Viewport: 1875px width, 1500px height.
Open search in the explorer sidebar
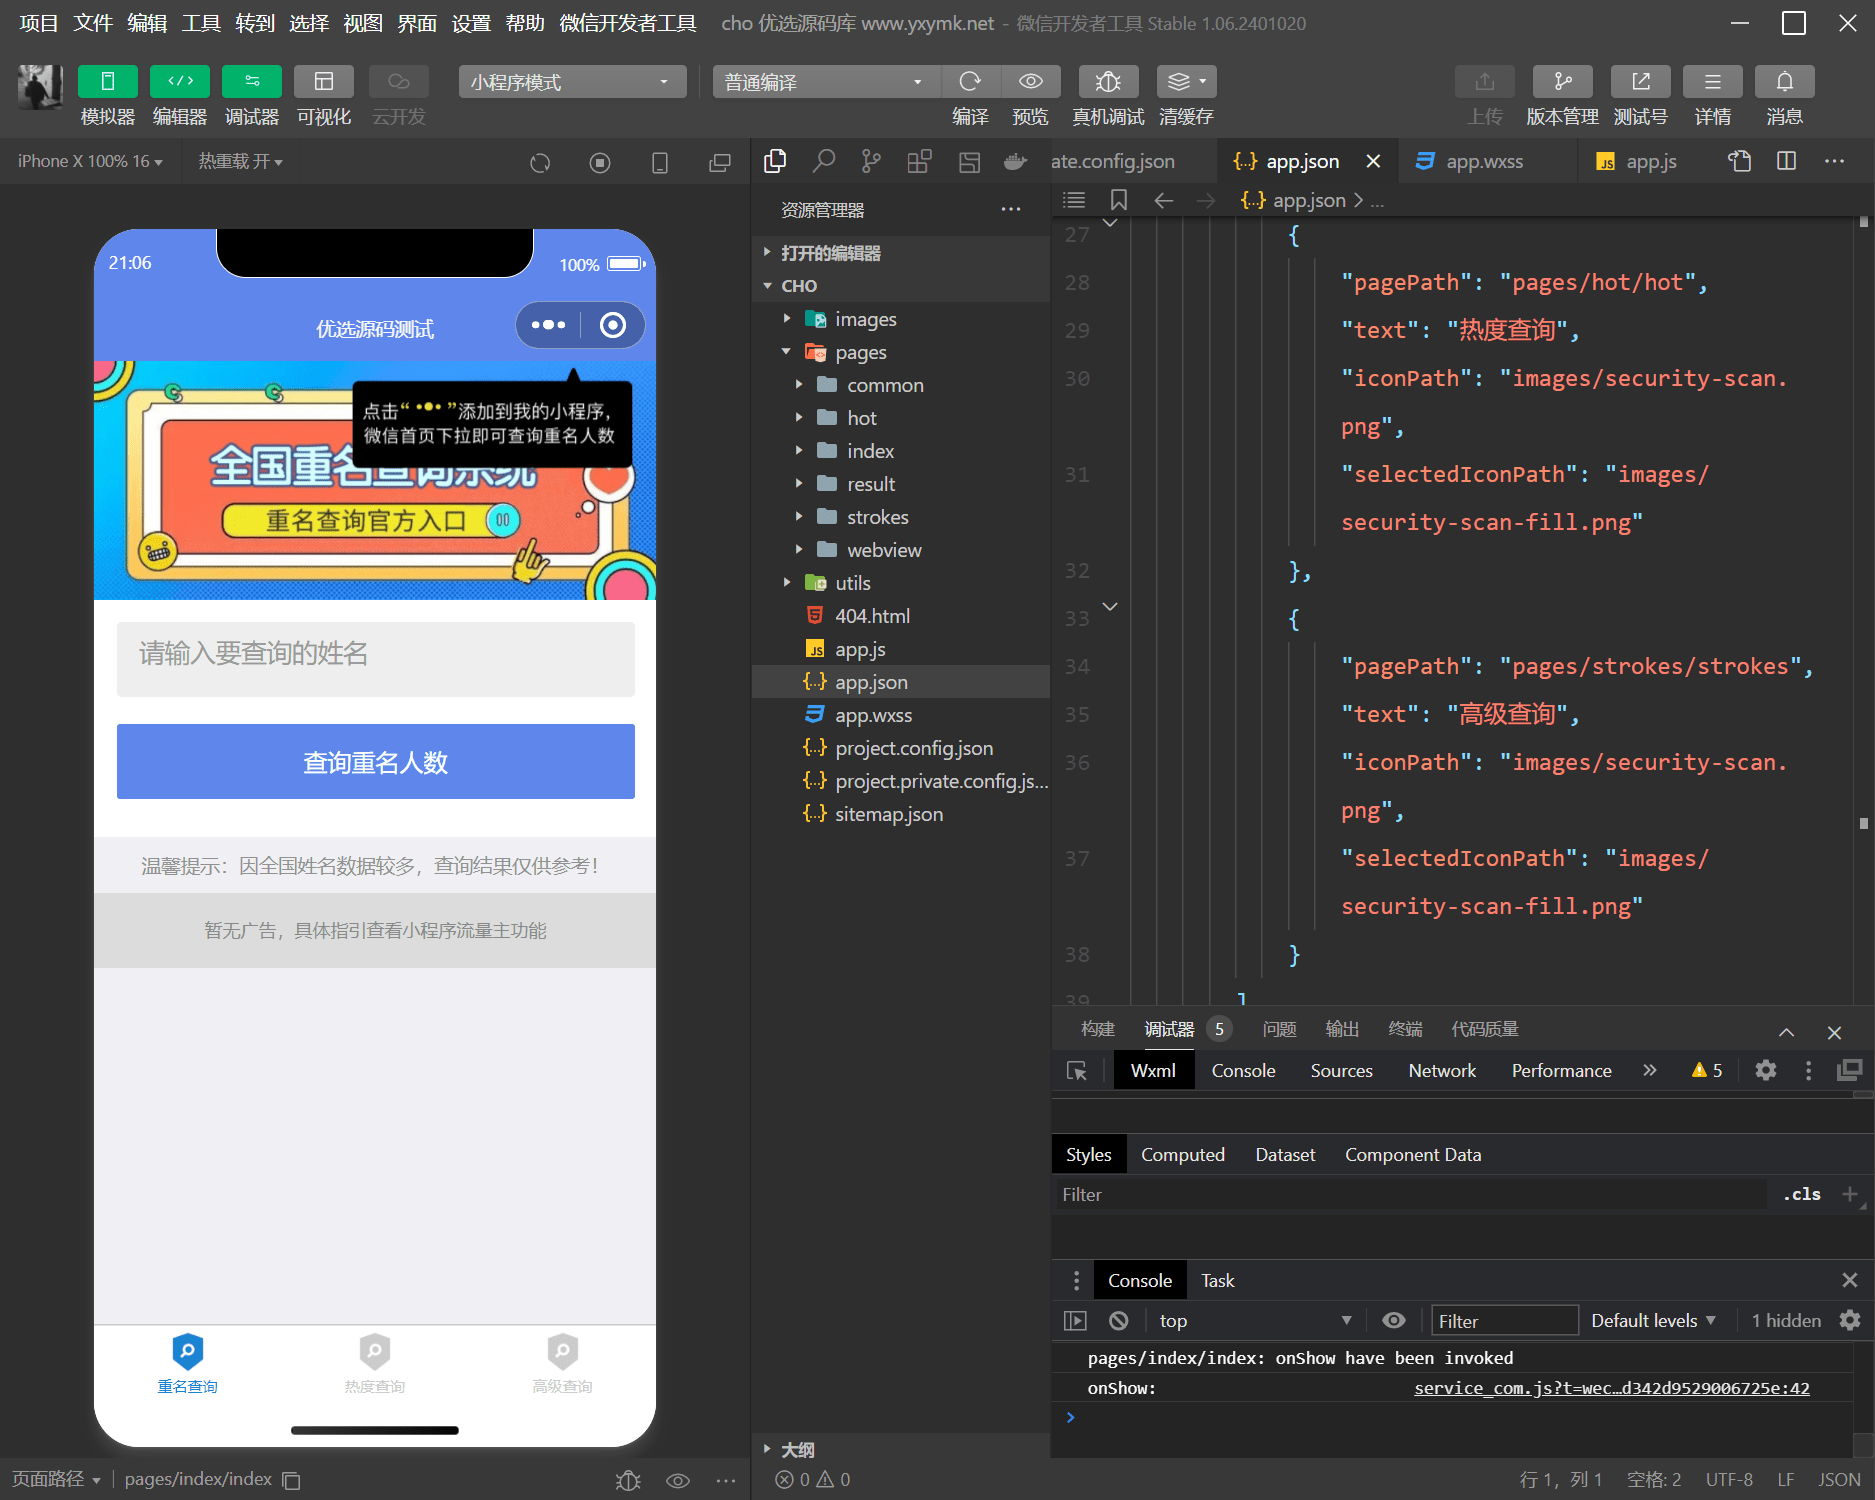click(823, 161)
